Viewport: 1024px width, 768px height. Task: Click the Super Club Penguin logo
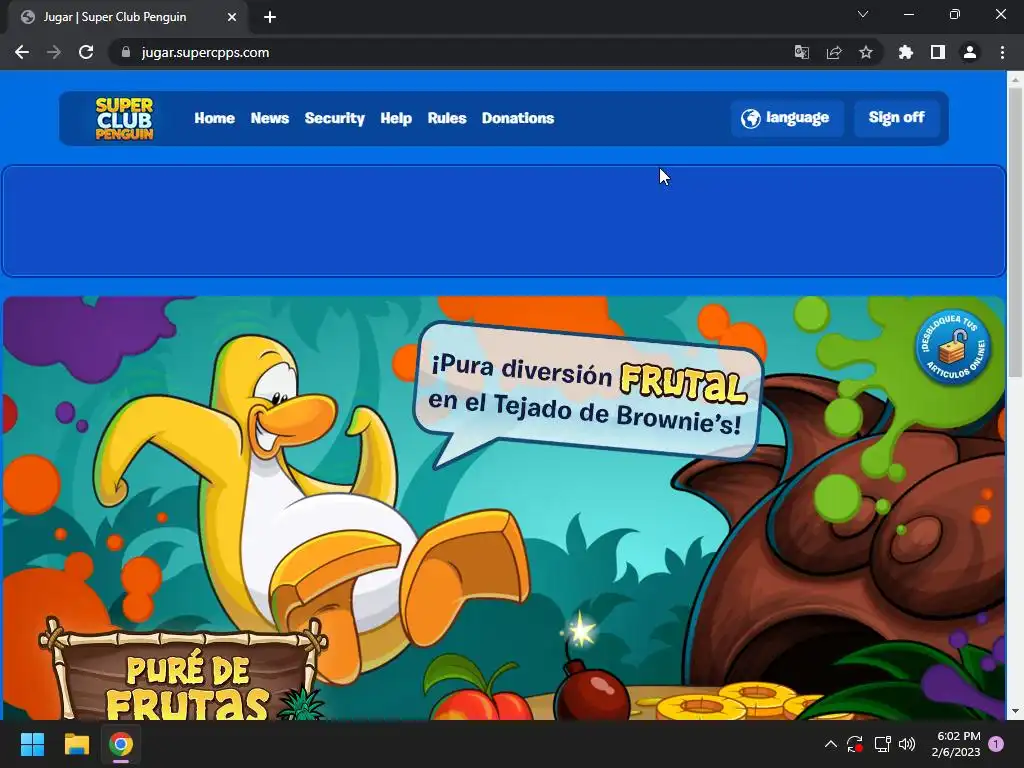pyautogui.click(x=124, y=118)
